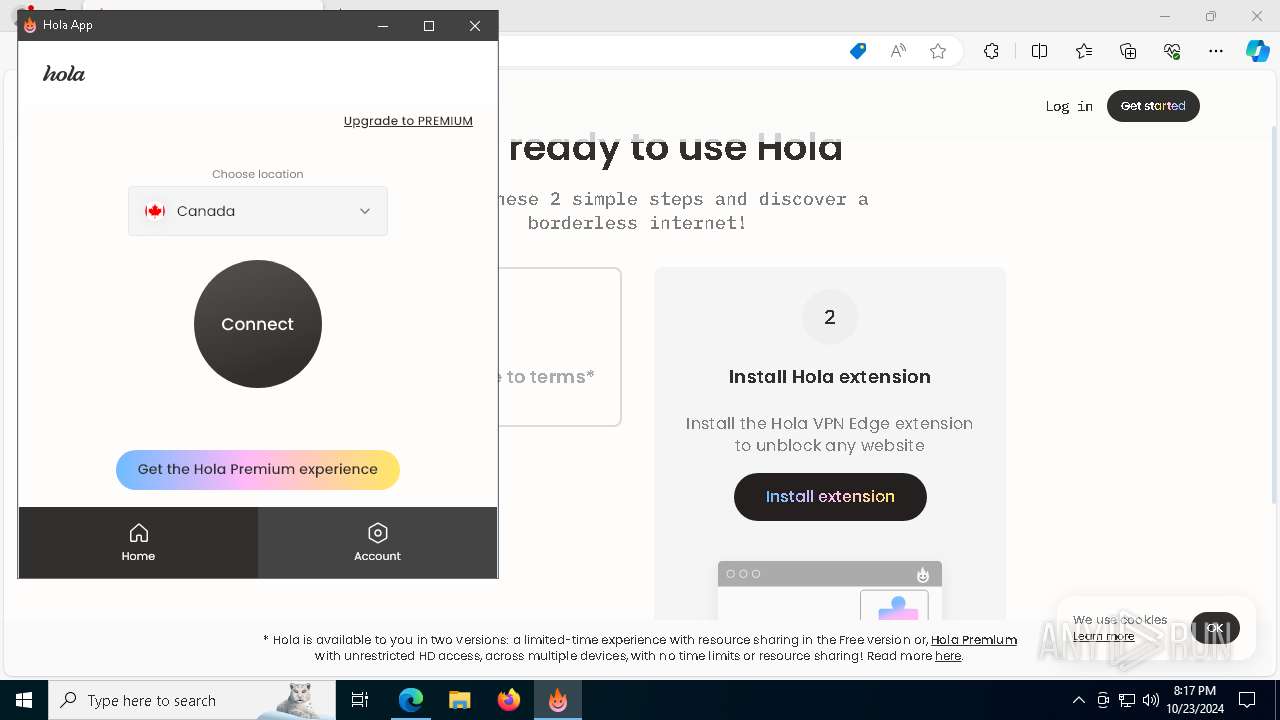The width and height of the screenshot is (1280, 720).
Task: Open Microsoft Edge from the taskbar
Action: click(411, 701)
